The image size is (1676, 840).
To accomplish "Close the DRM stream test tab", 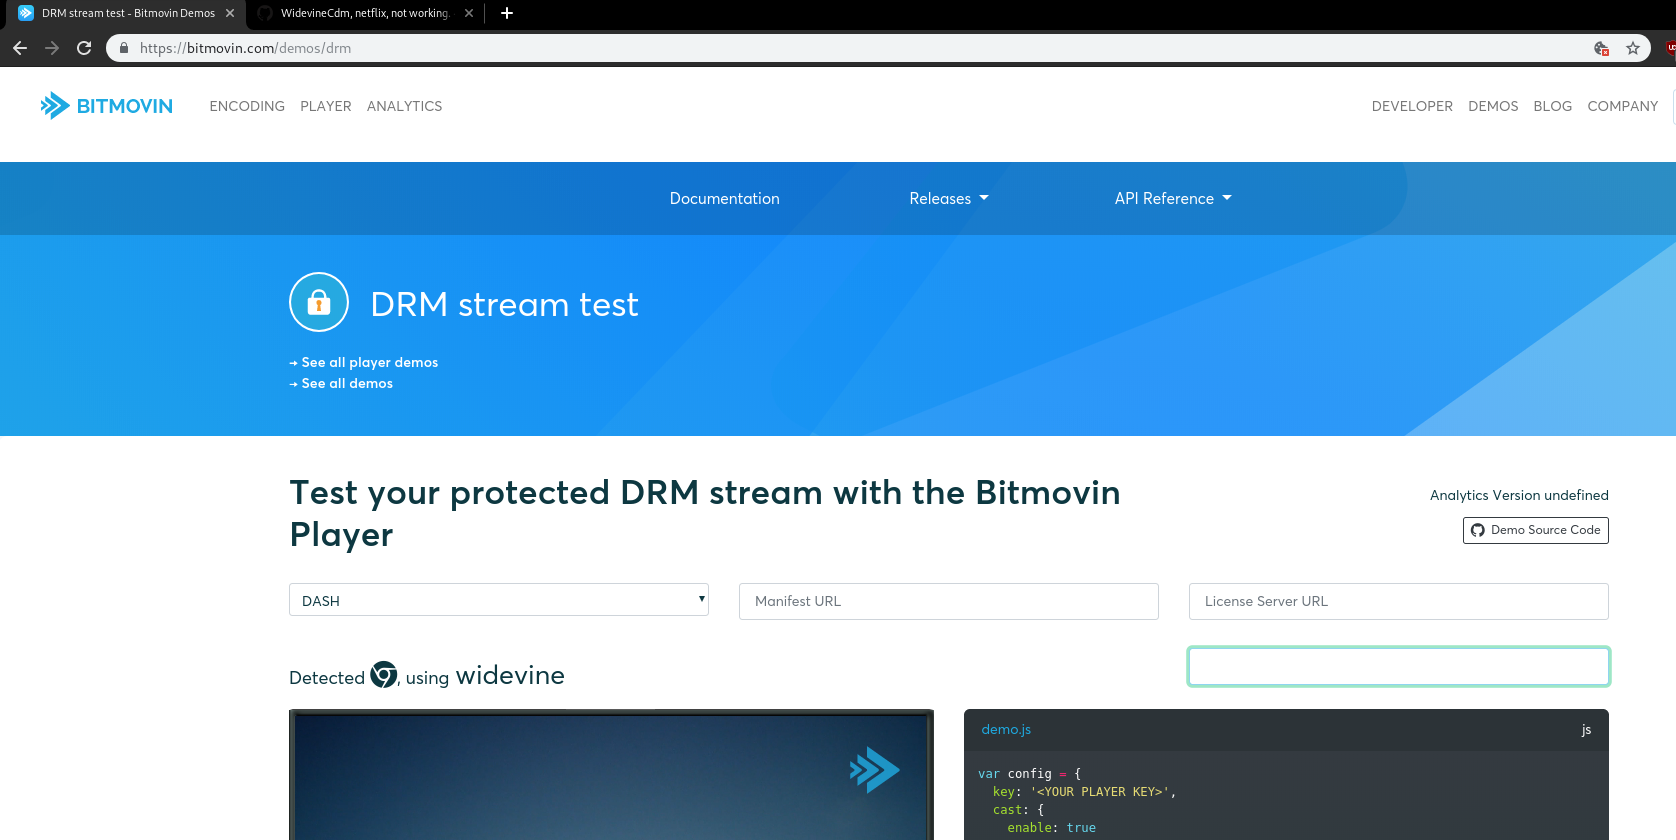I will [230, 13].
